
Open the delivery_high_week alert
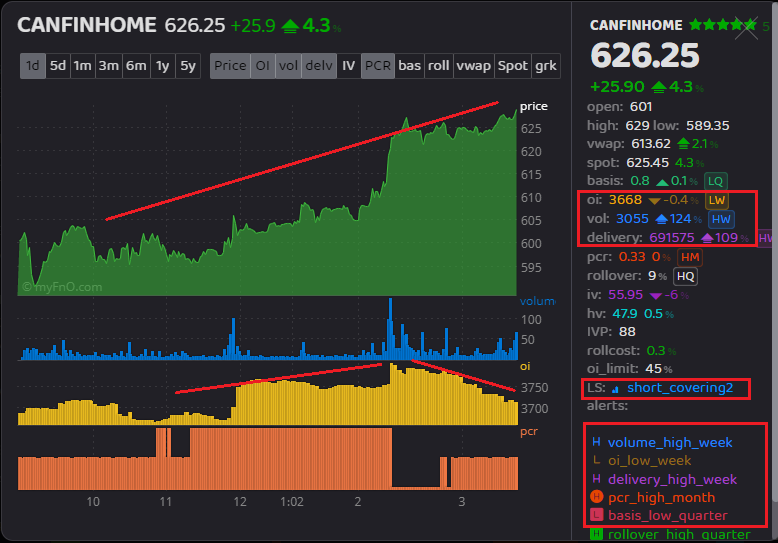(672, 479)
